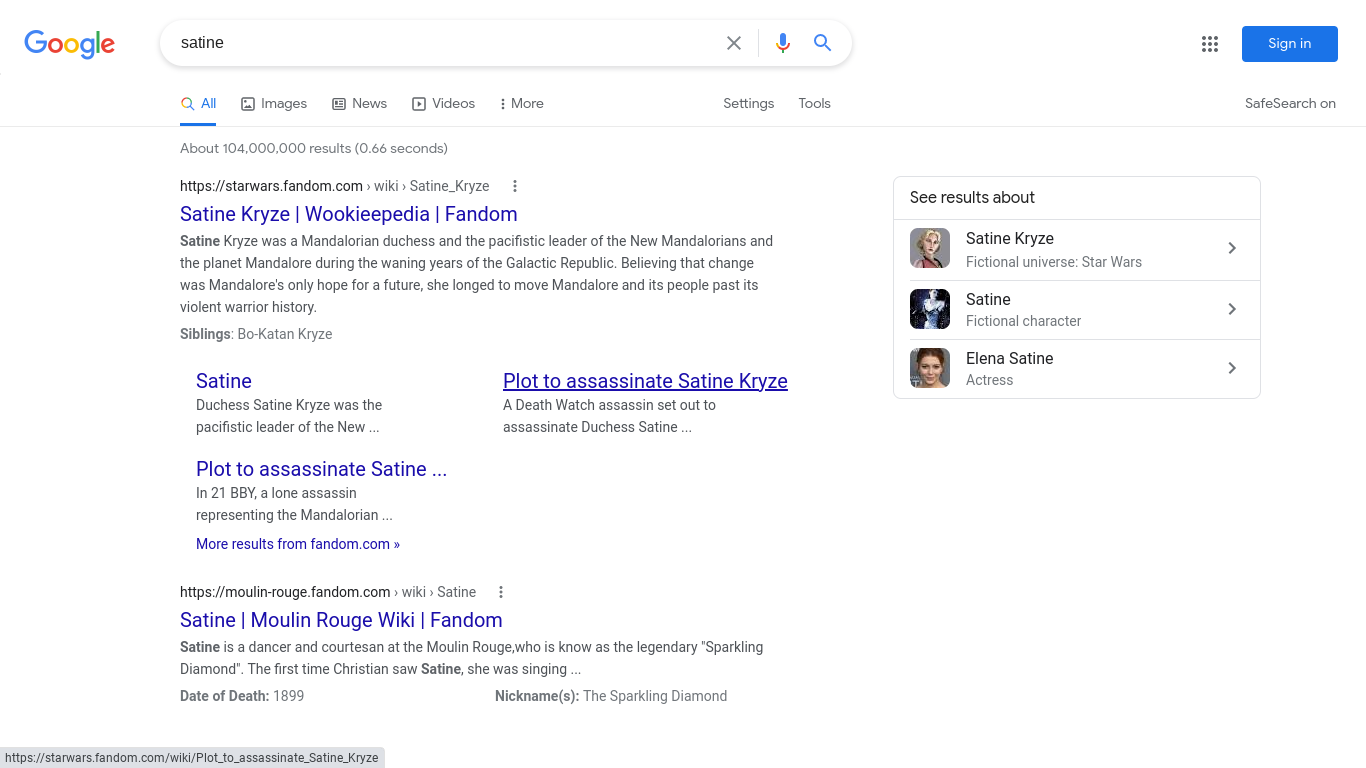Open Google apps grid icon

pyautogui.click(x=1210, y=44)
